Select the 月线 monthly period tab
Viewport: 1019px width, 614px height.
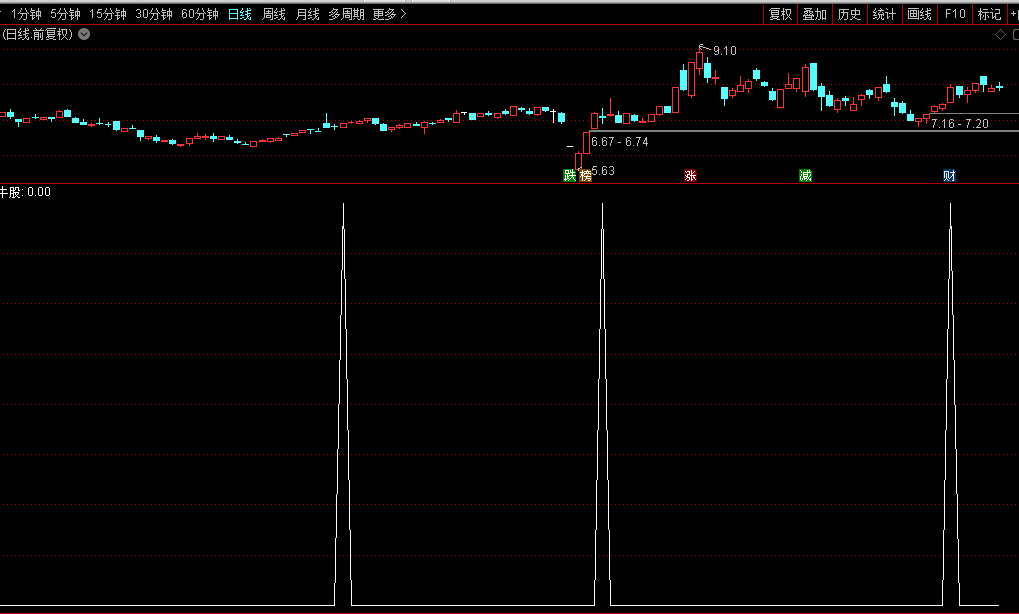pos(307,14)
